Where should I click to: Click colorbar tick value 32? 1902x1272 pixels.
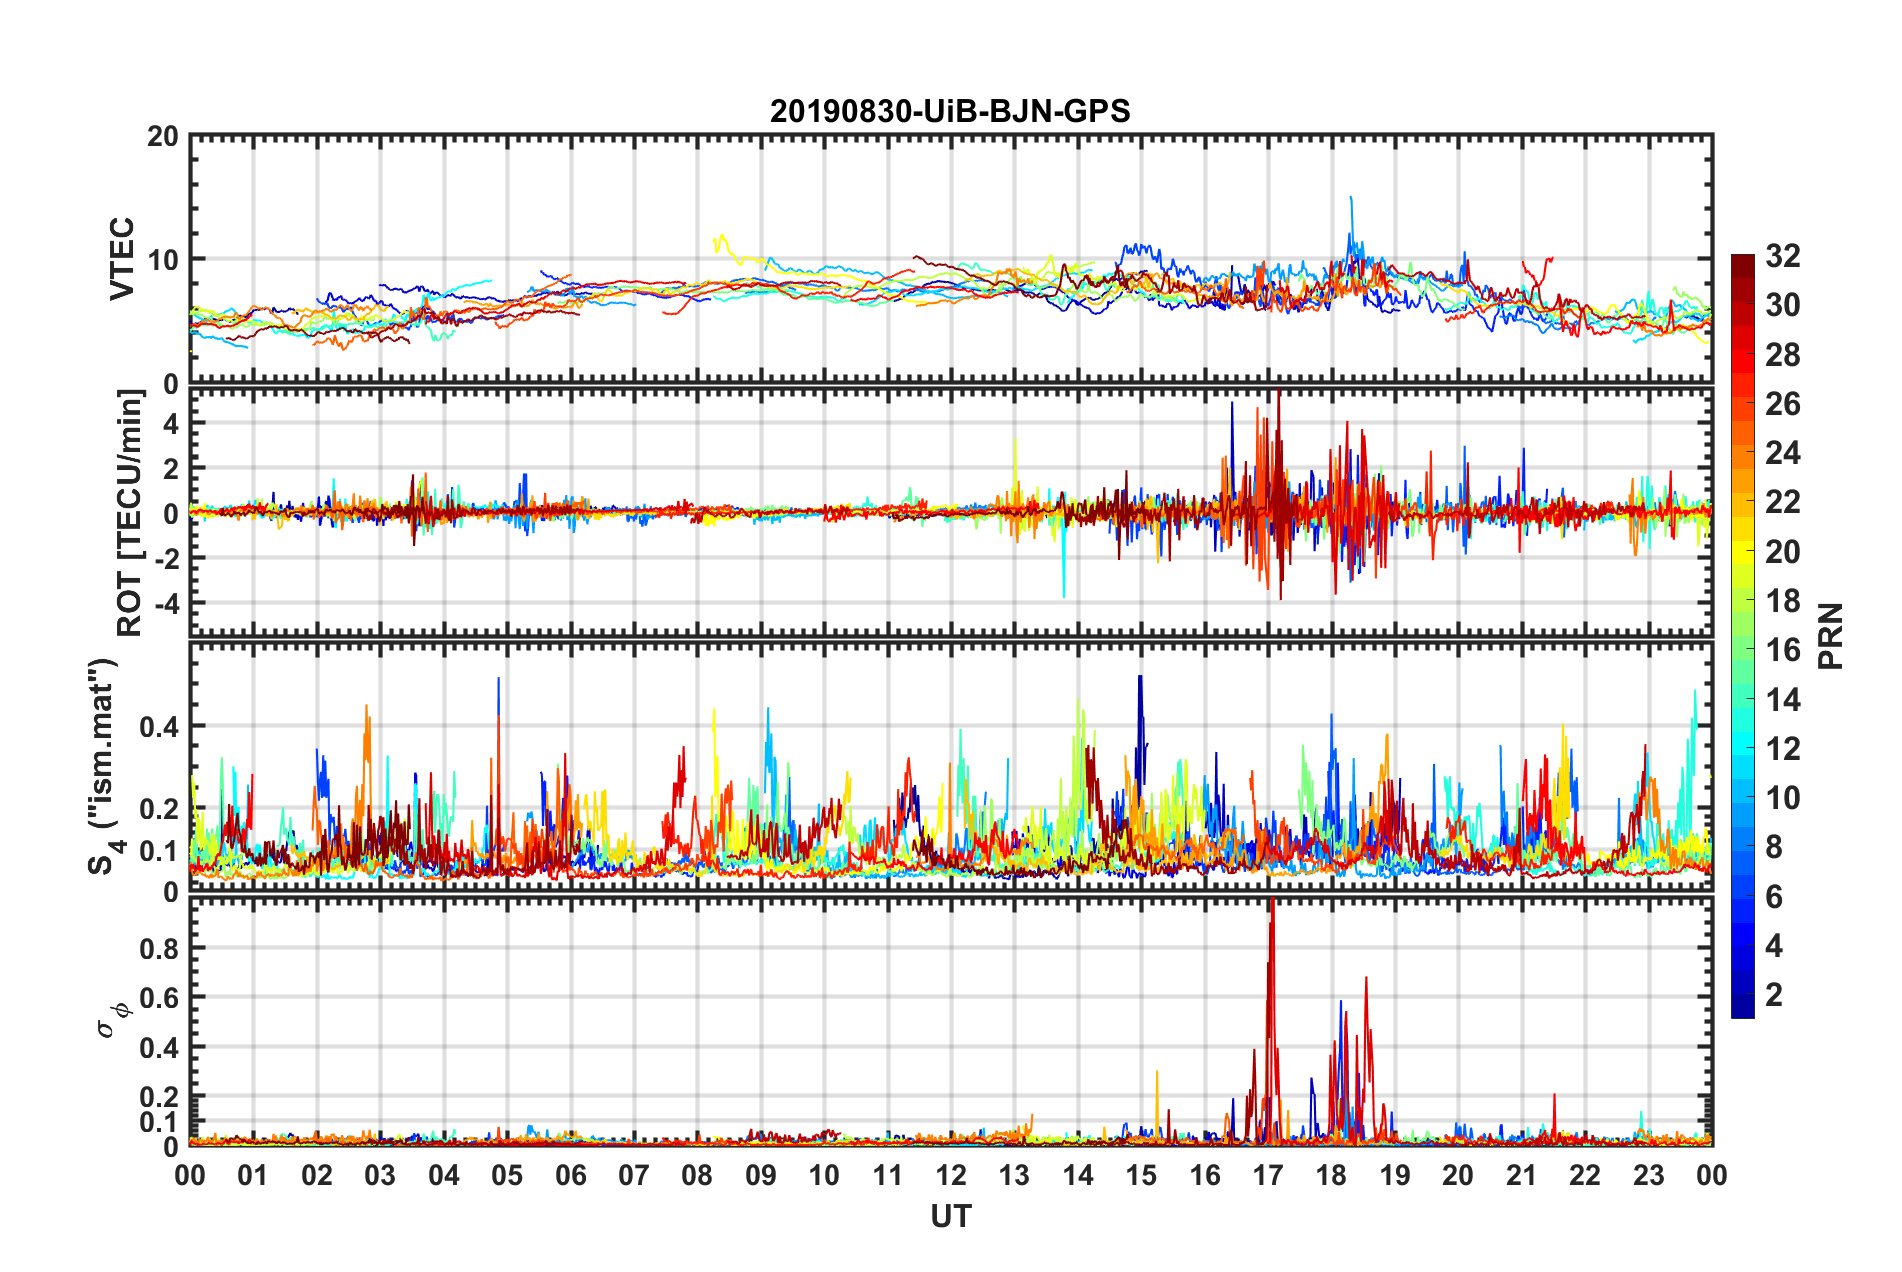pyautogui.click(x=1782, y=257)
